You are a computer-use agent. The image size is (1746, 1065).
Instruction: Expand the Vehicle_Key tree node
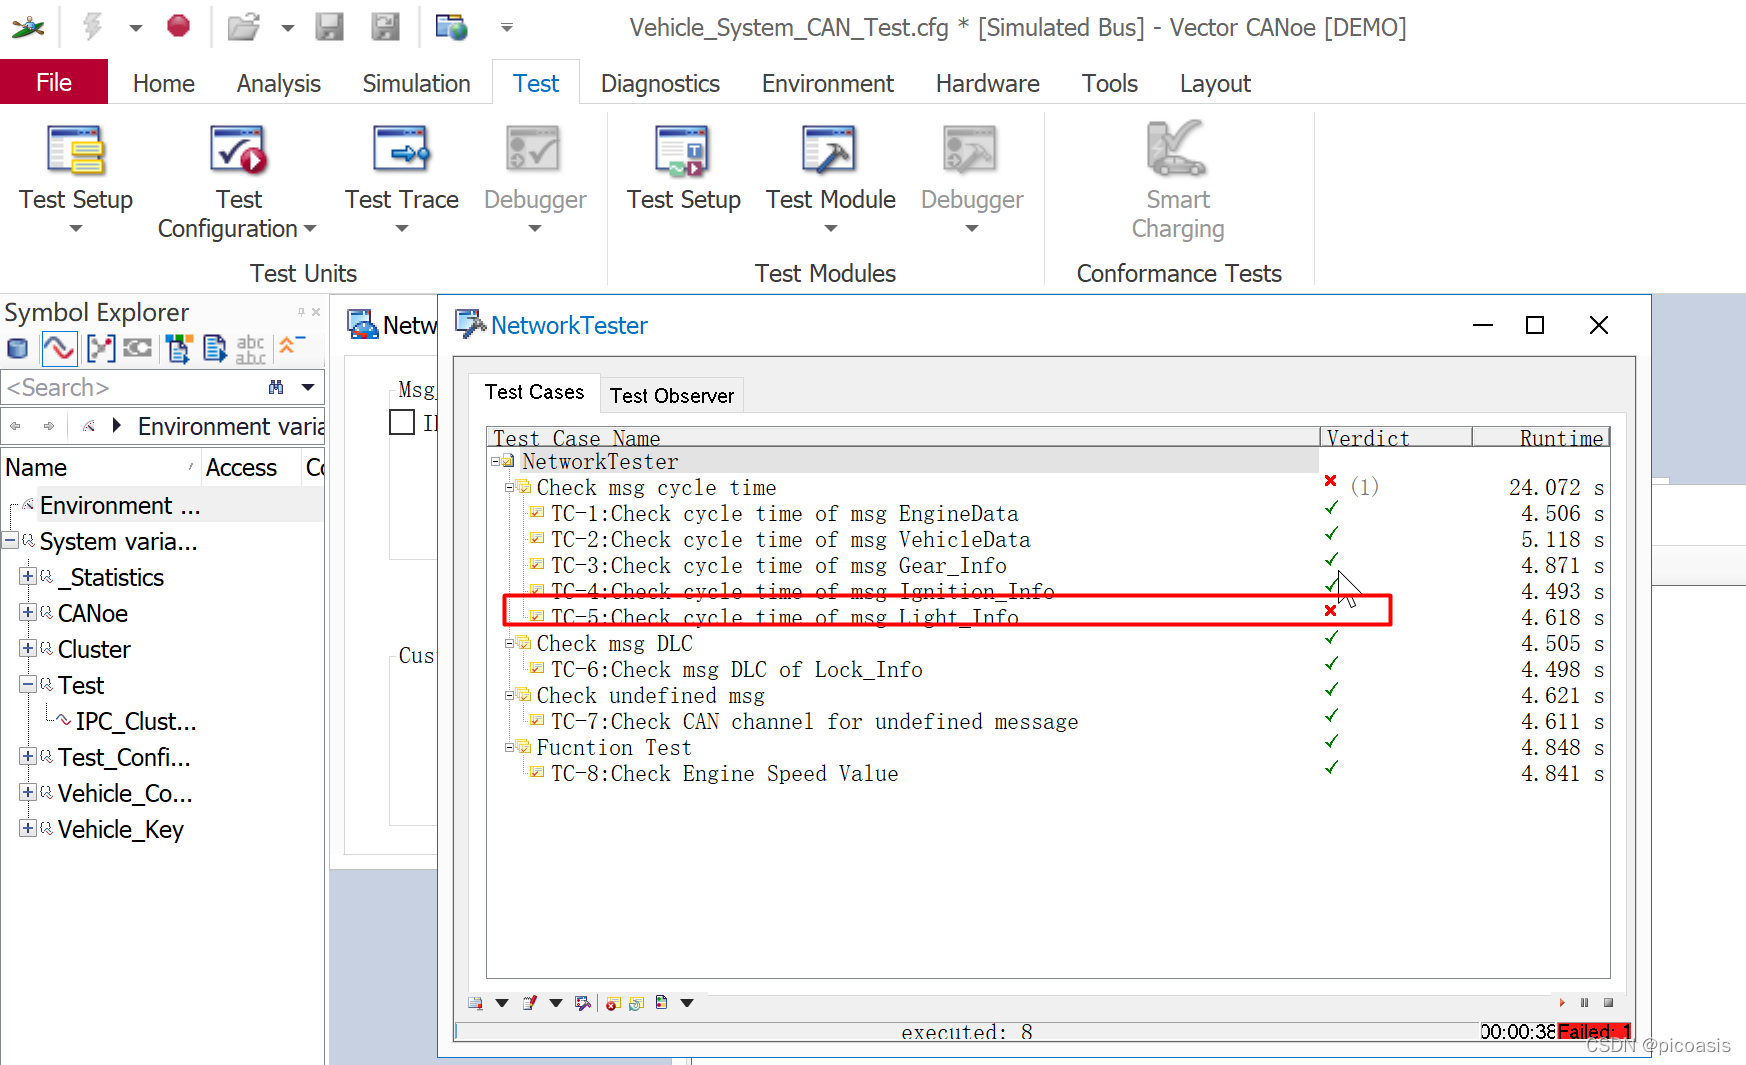(28, 829)
